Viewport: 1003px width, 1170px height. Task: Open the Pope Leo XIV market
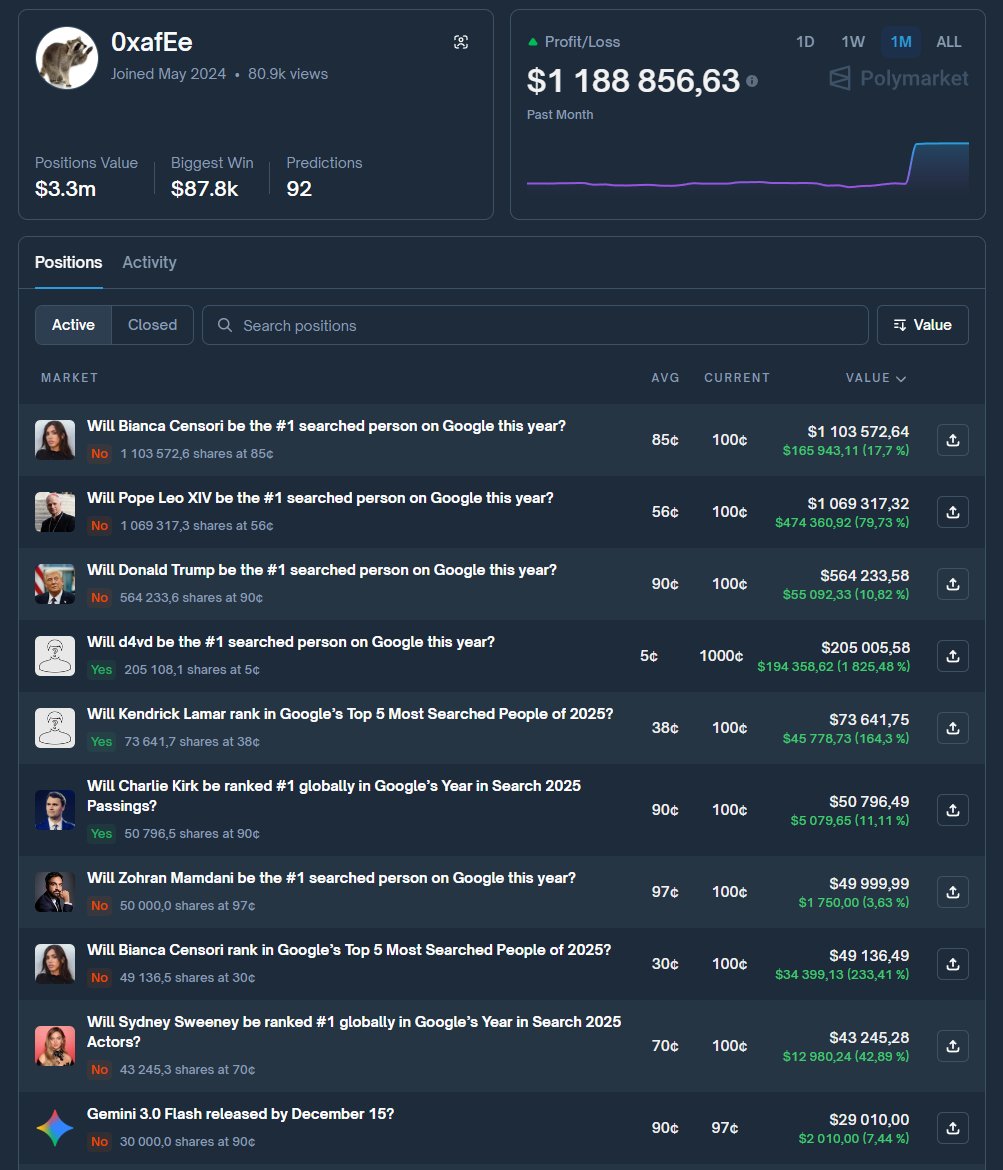[x=320, y=498]
